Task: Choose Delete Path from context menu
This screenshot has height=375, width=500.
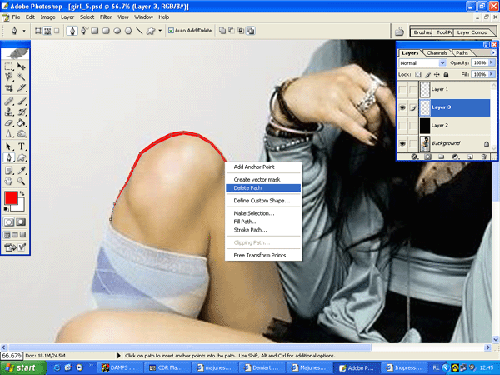Action: click(263, 188)
